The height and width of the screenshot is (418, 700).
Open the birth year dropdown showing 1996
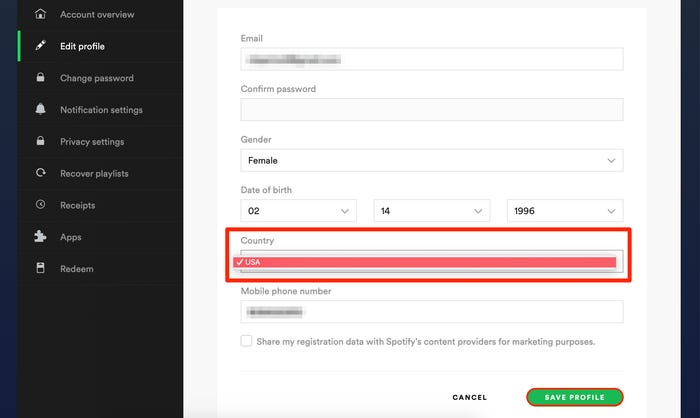point(565,211)
